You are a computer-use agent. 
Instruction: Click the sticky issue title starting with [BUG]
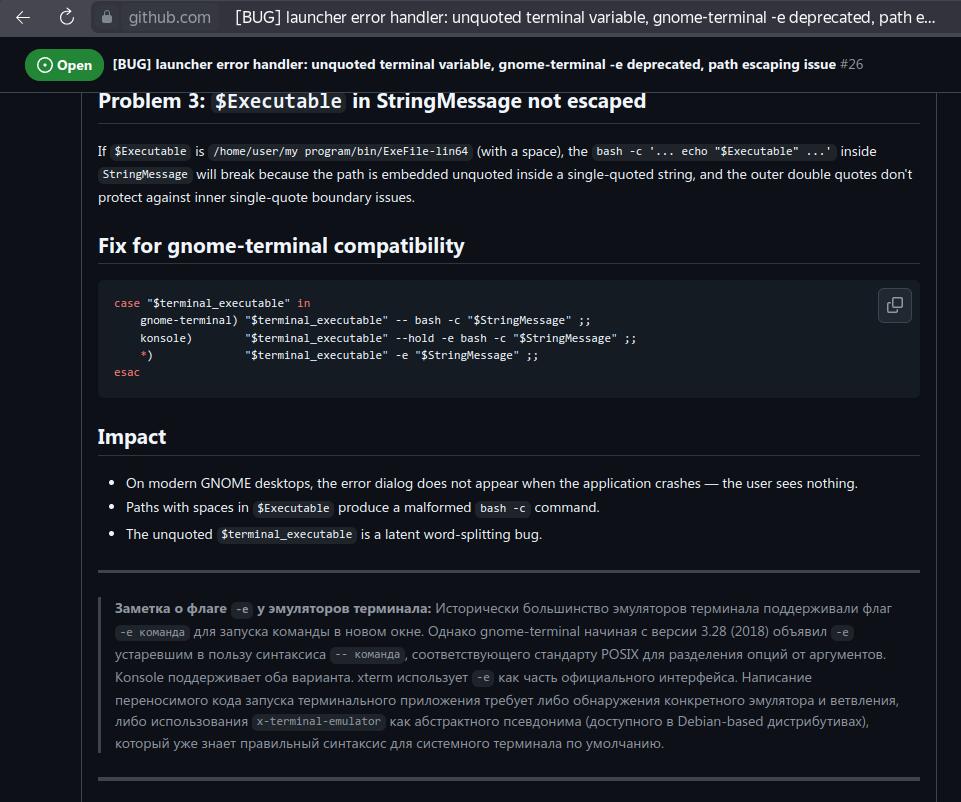pos(474,64)
